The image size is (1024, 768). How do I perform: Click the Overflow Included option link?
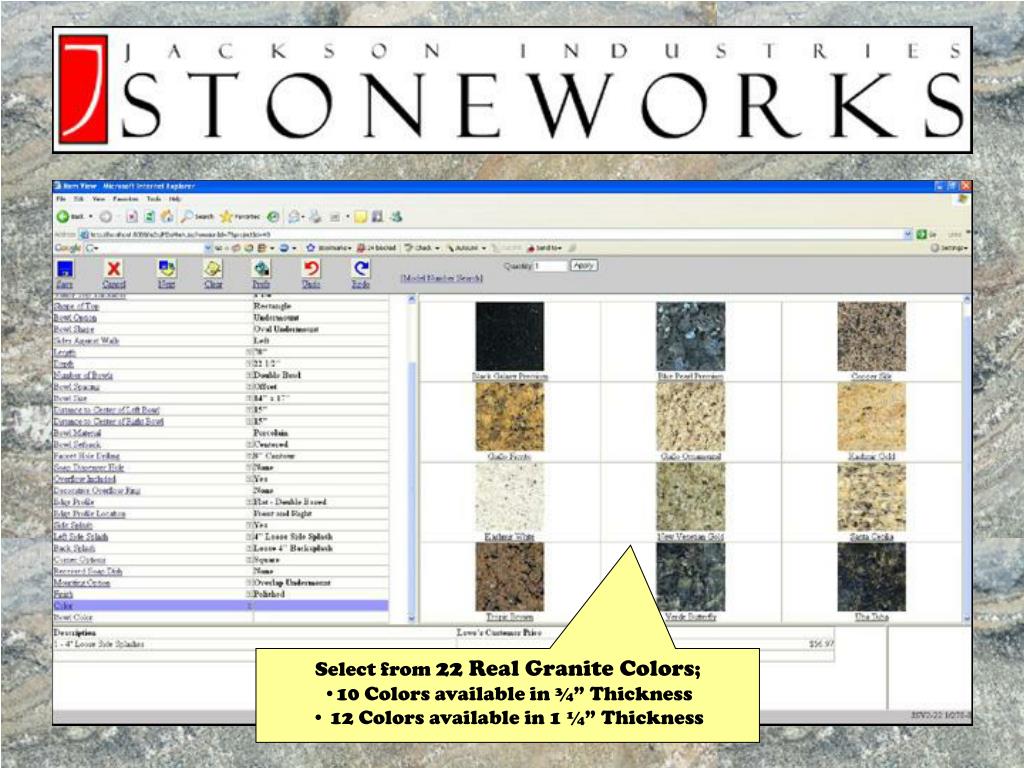click(x=84, y=479)
